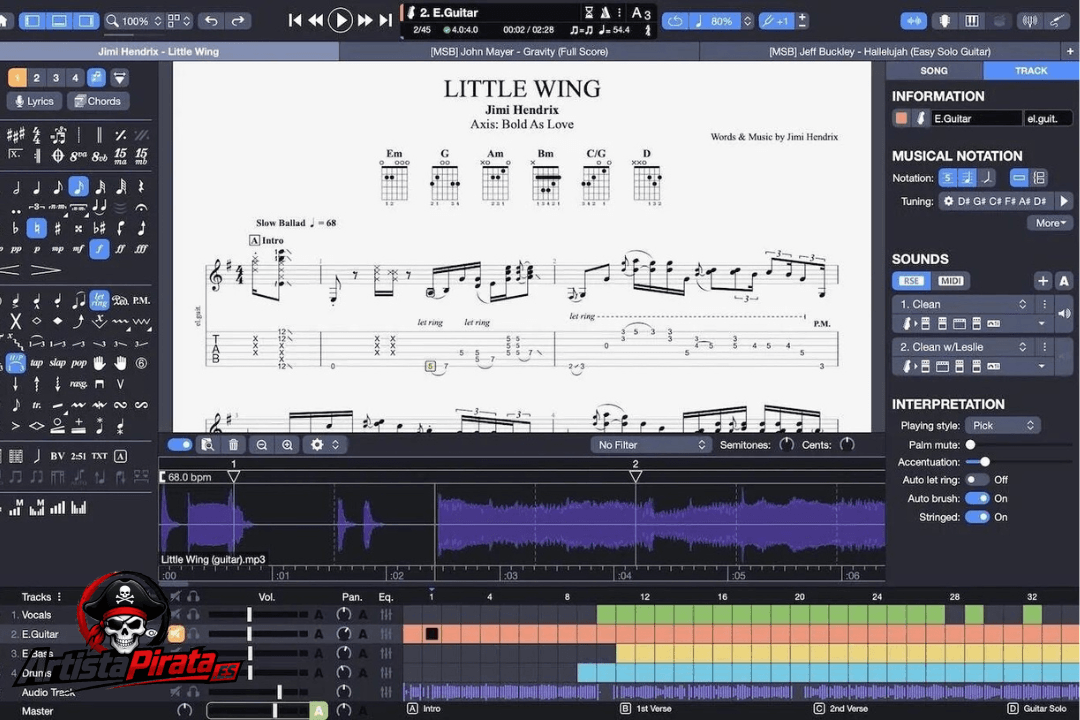Screen dimensions: 1080x720
Task: Enable multi-voice editing mode icon
Action: point(96,78)
